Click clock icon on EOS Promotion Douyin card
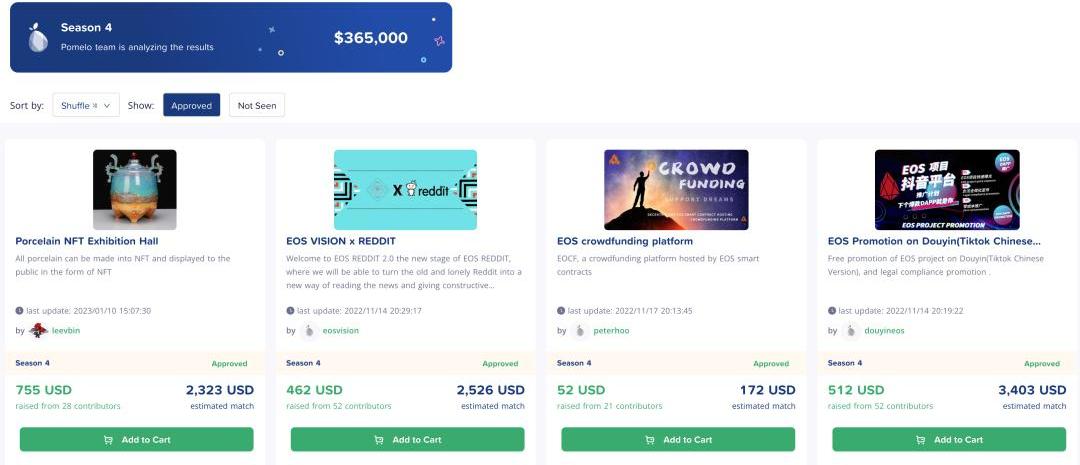This screenshot has width=1080, height=465. point(832,311)
